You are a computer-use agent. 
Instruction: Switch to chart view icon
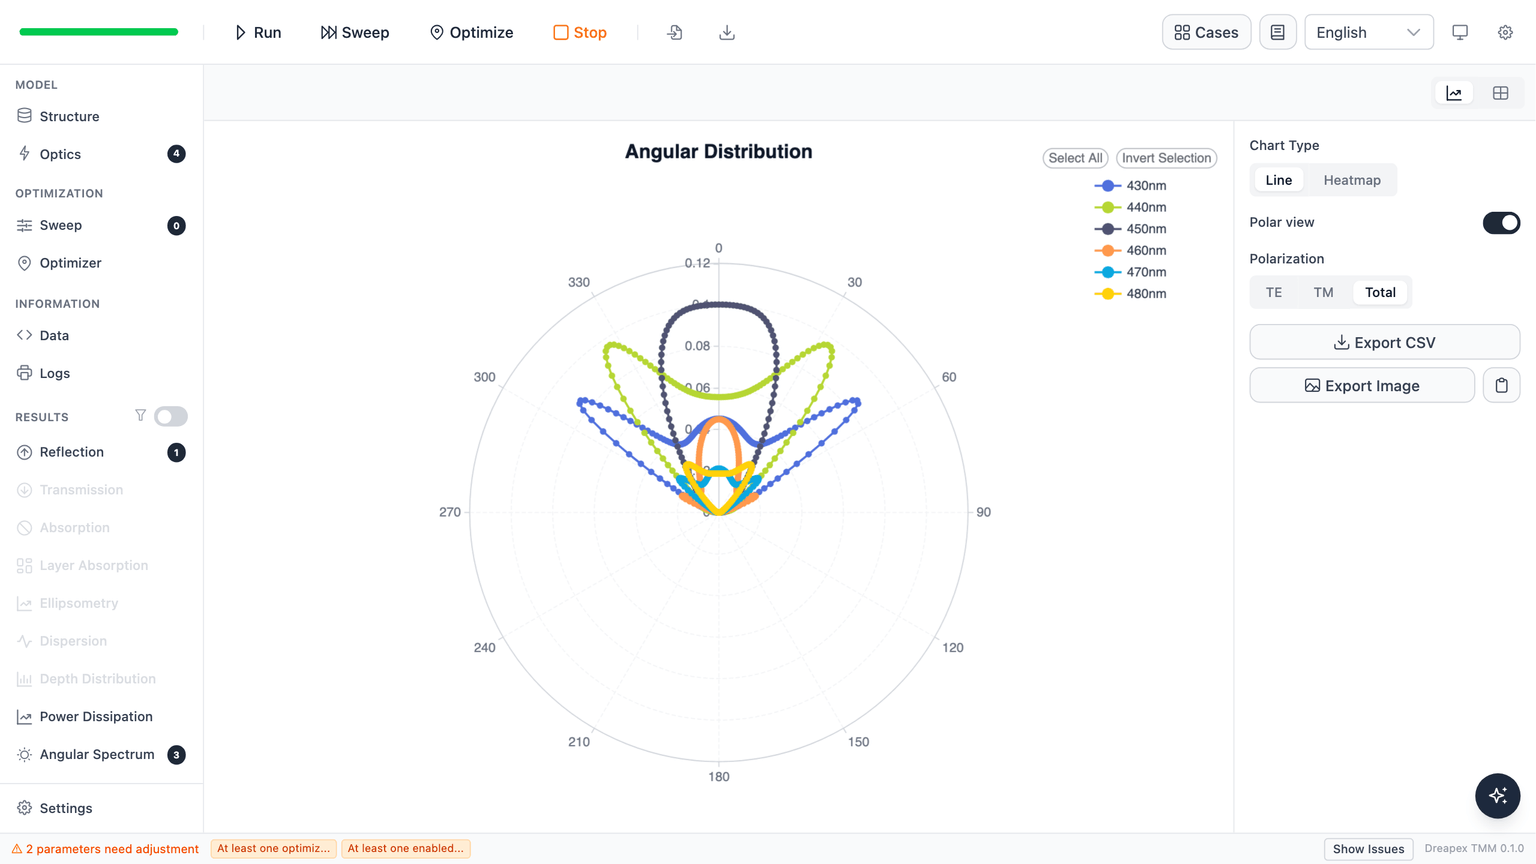click(1454, 93)
